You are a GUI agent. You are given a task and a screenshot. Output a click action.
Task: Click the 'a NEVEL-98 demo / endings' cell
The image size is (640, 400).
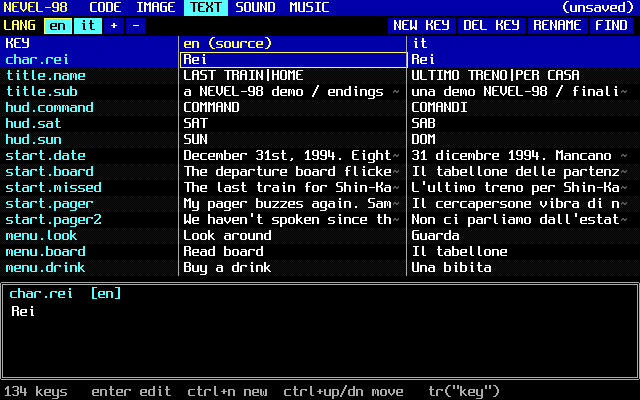(x=293, y=91)
